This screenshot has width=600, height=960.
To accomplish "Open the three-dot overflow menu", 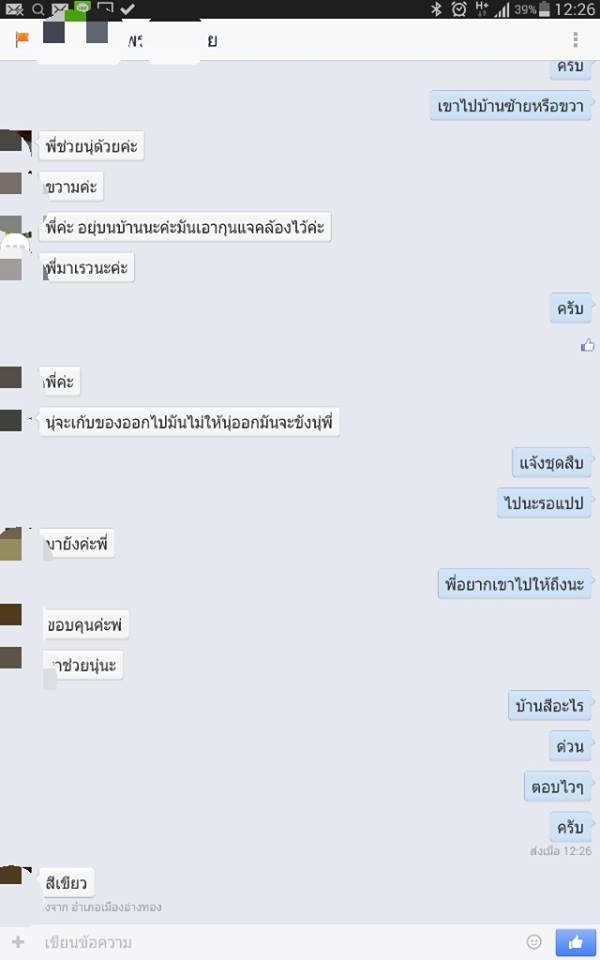I will click(x=575, y=40).
